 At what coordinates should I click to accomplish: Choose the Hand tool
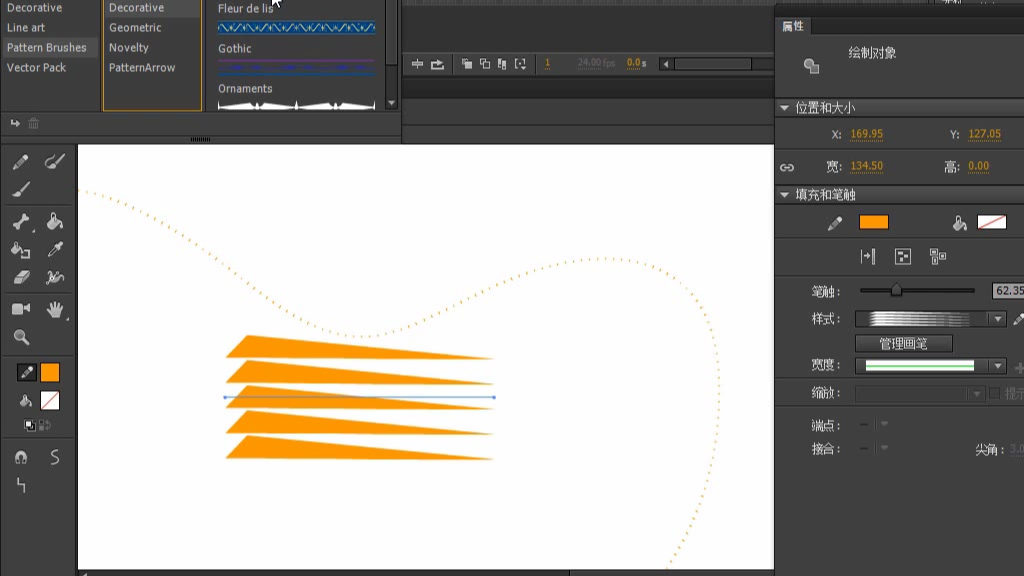[55, 309]
